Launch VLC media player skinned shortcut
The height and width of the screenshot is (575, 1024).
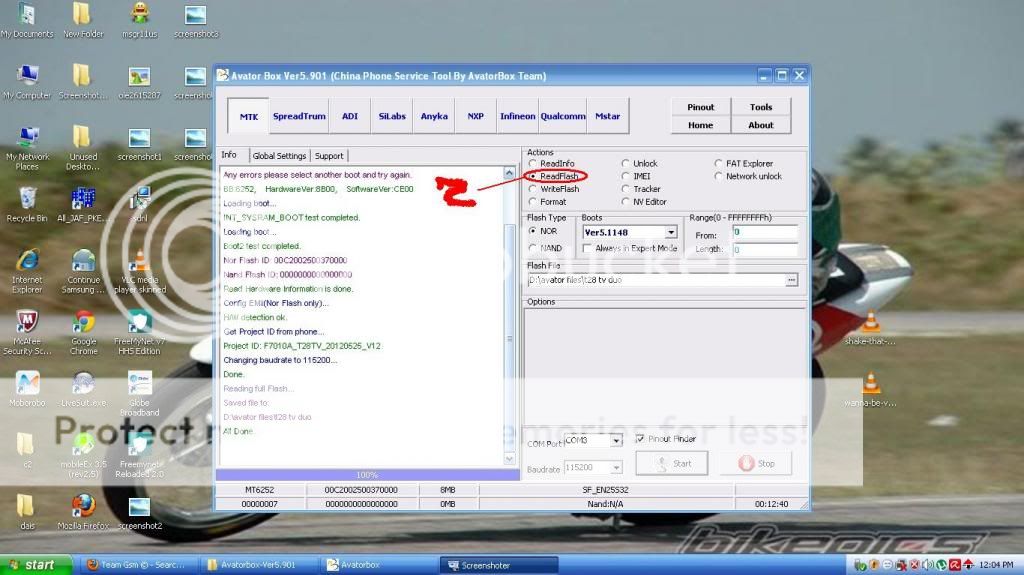click(x=139, y=271)
